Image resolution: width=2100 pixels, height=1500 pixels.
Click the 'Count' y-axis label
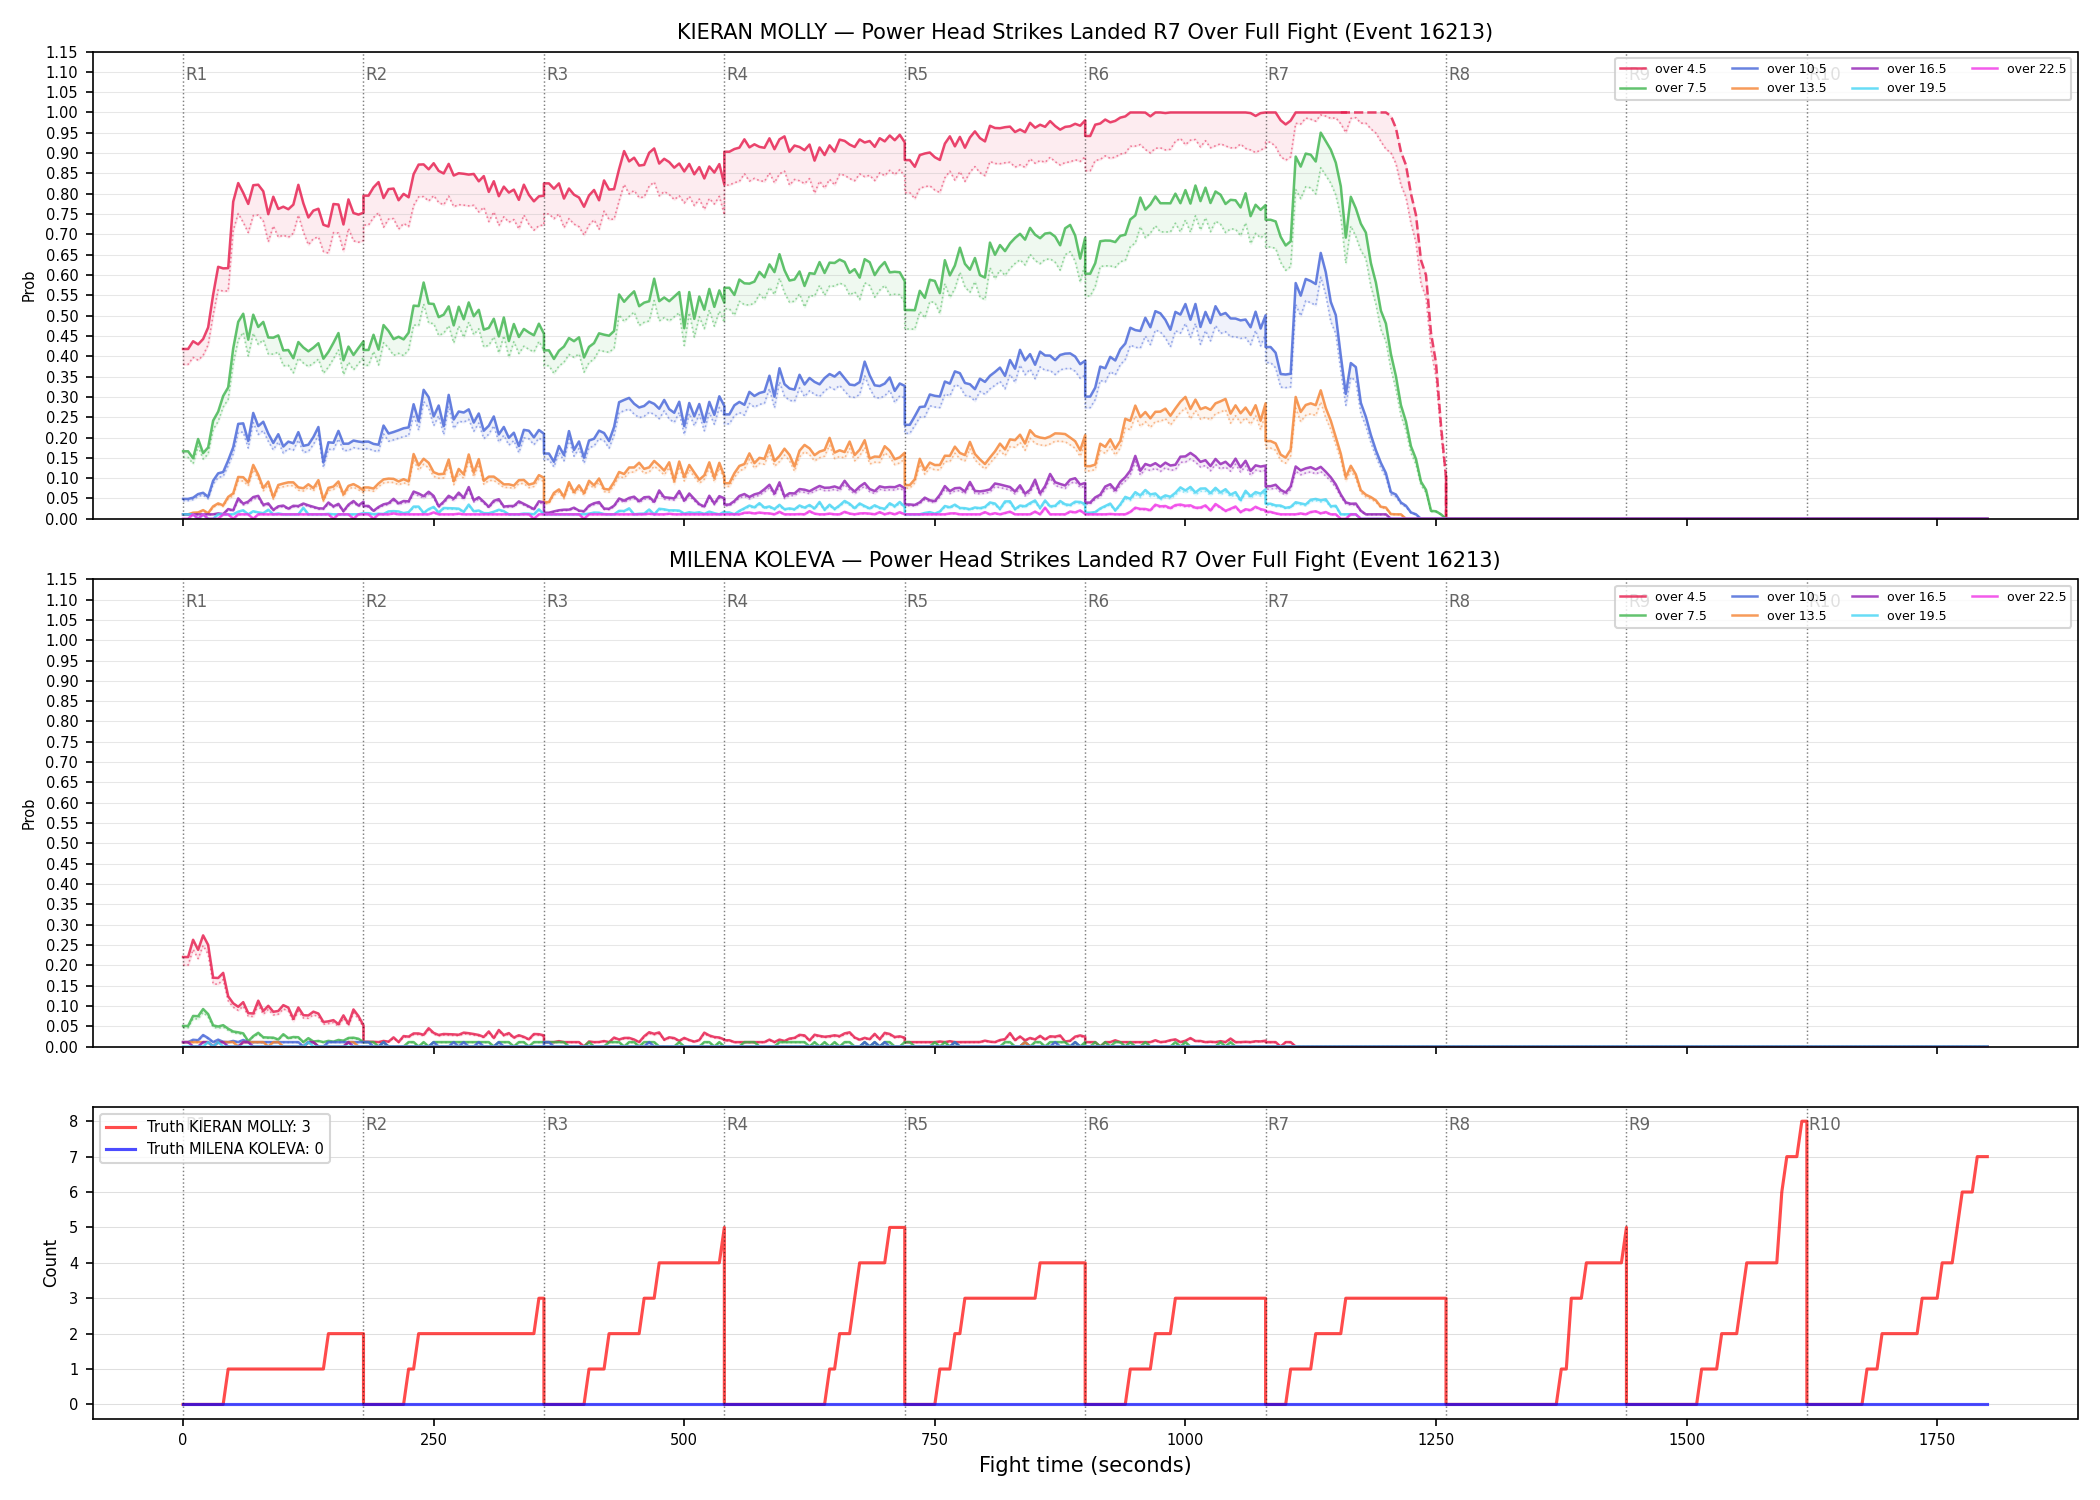50,1263
